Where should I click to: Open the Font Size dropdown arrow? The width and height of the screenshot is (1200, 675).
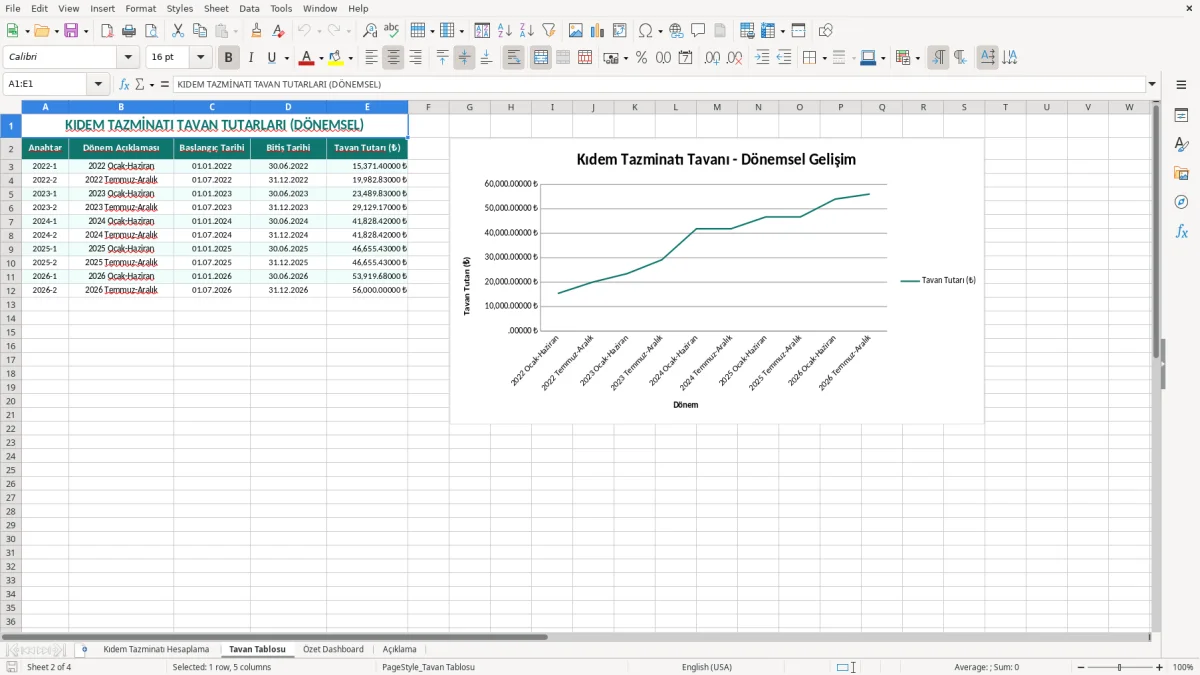(x=200, y=58)
